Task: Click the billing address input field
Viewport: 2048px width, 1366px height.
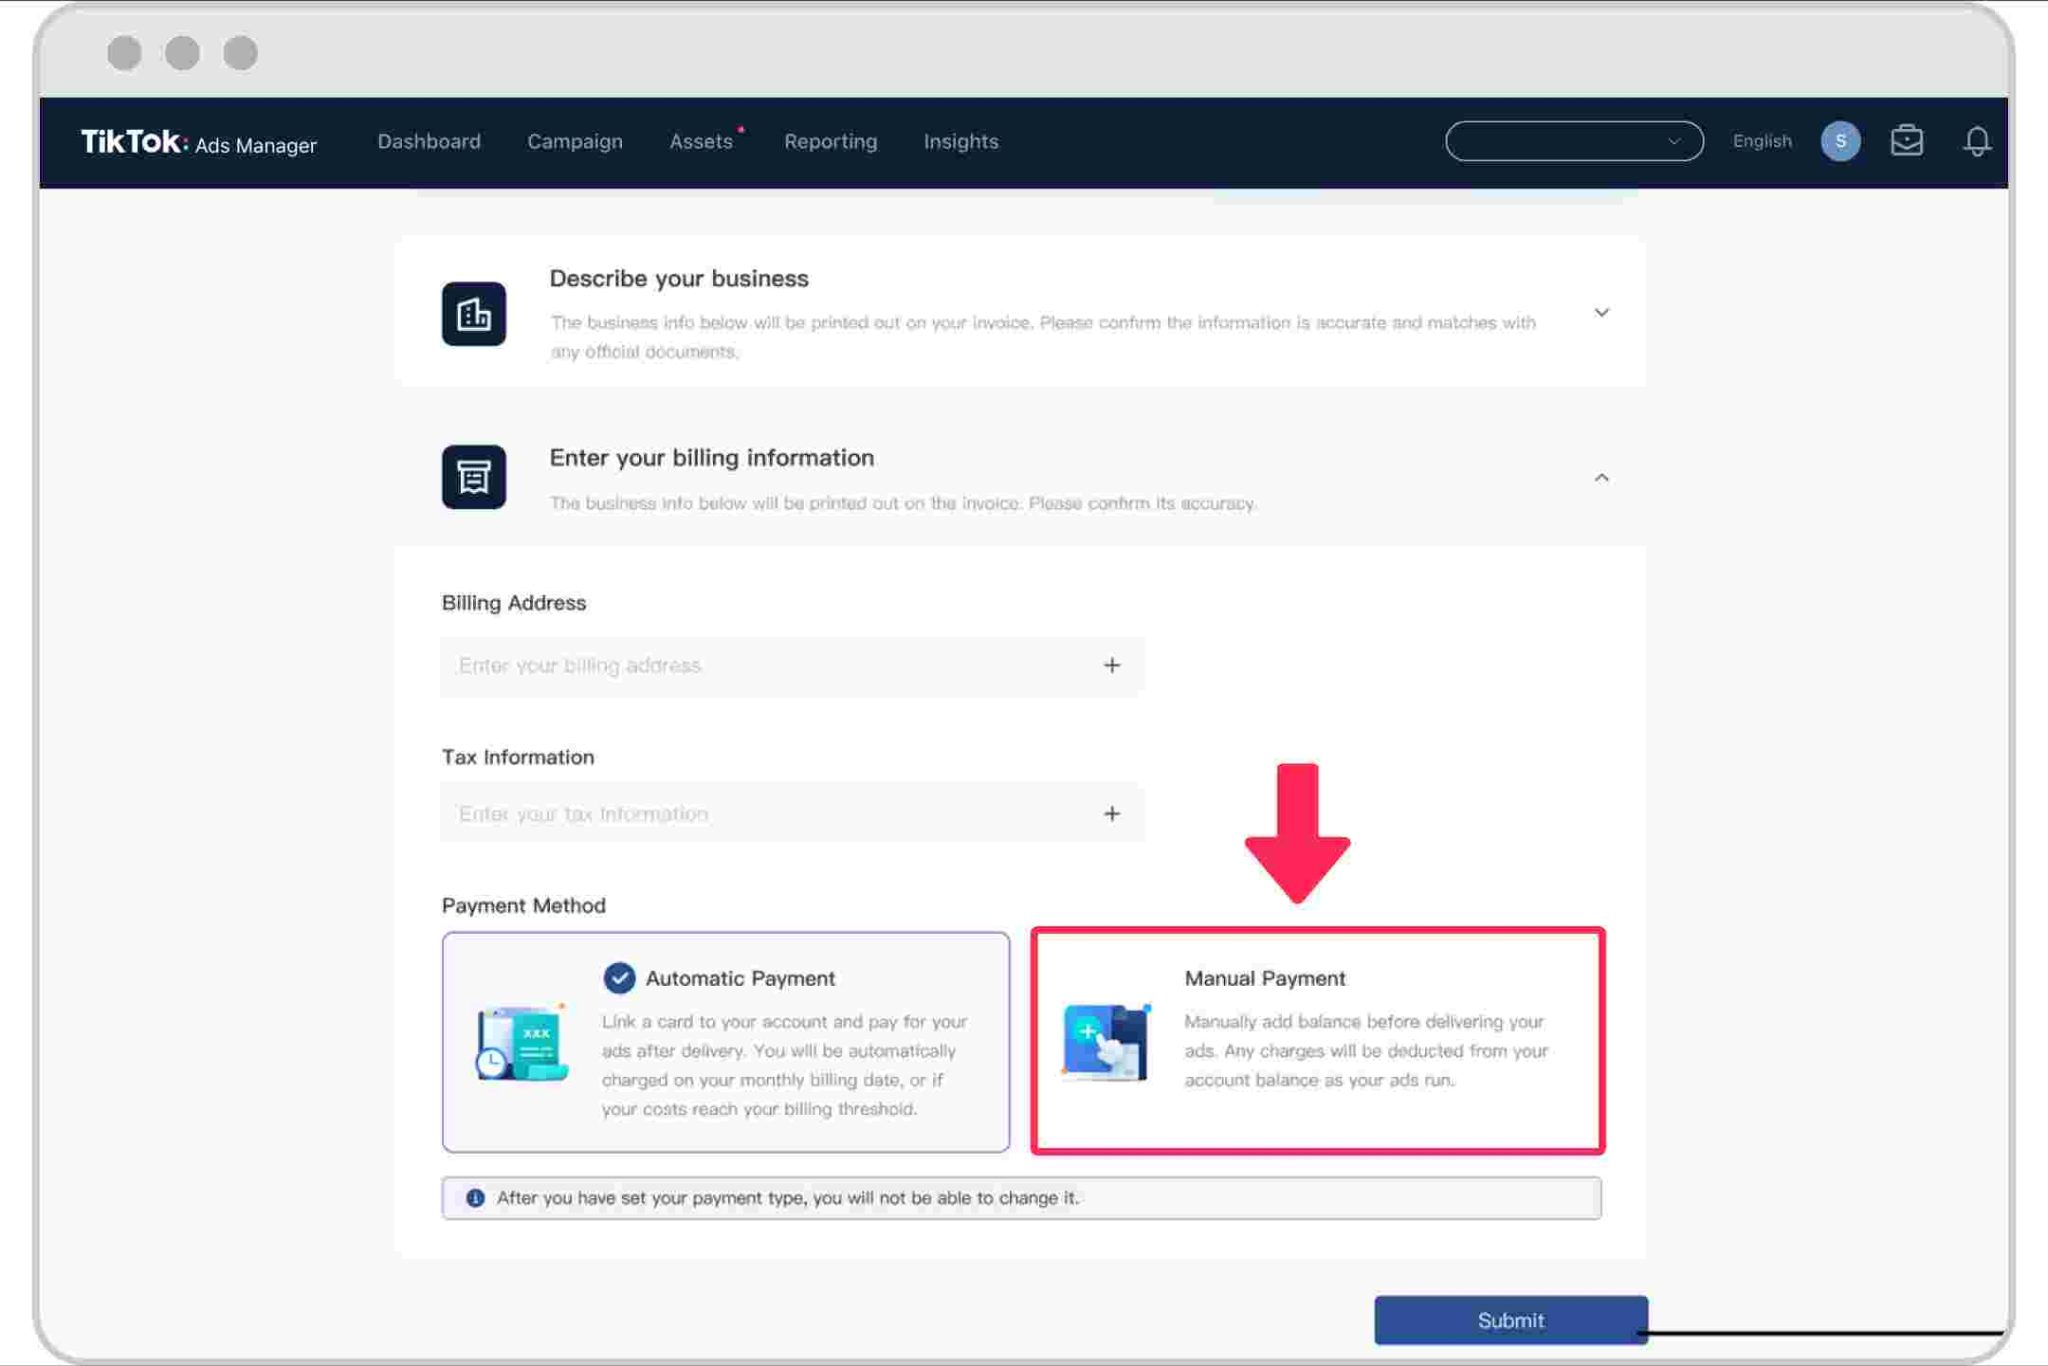Action: tap(792, 666)
